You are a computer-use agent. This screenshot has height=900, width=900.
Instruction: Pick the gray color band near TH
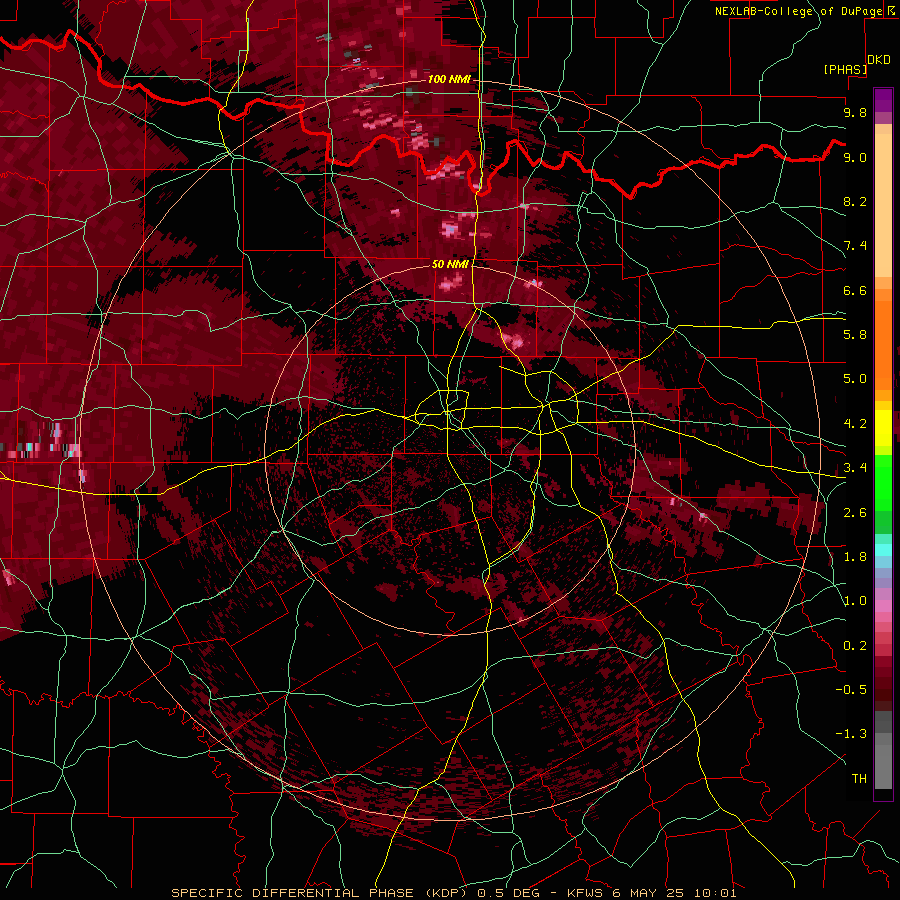click(883, 769)
